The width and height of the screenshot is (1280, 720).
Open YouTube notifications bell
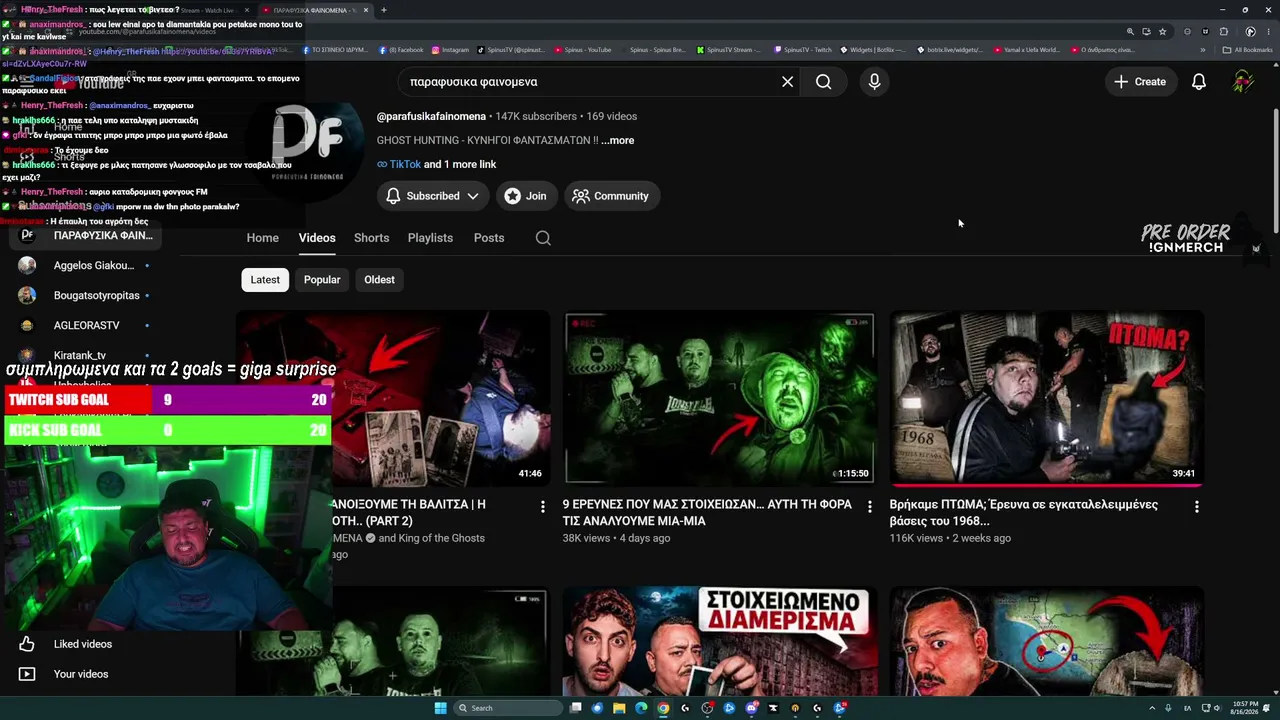pyautogui.click(x=1198, y=82)
